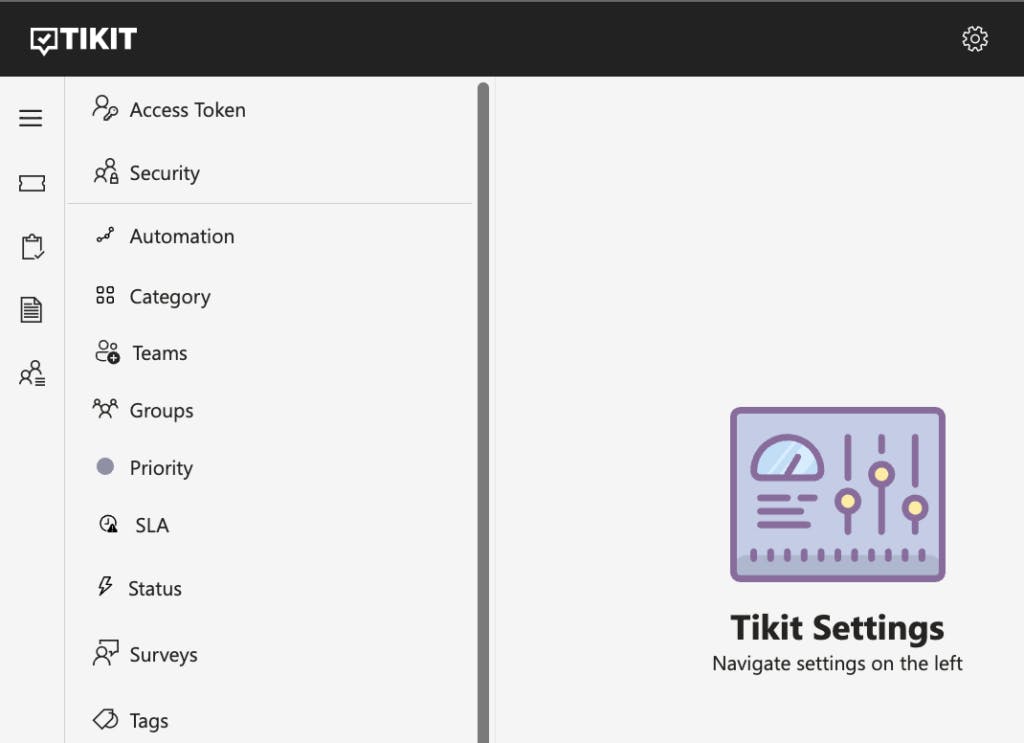This screenshot has height=743, width=1024.
Task: Click the Automation workflow icon
Action: pyautogui.click(x=105, y=236)
